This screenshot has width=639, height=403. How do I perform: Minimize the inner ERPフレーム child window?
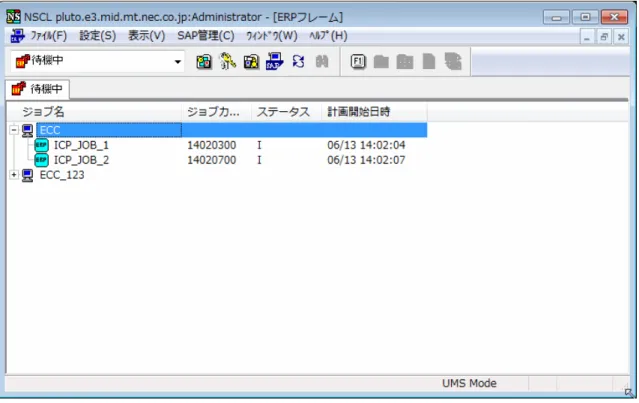tap(586, 37)
